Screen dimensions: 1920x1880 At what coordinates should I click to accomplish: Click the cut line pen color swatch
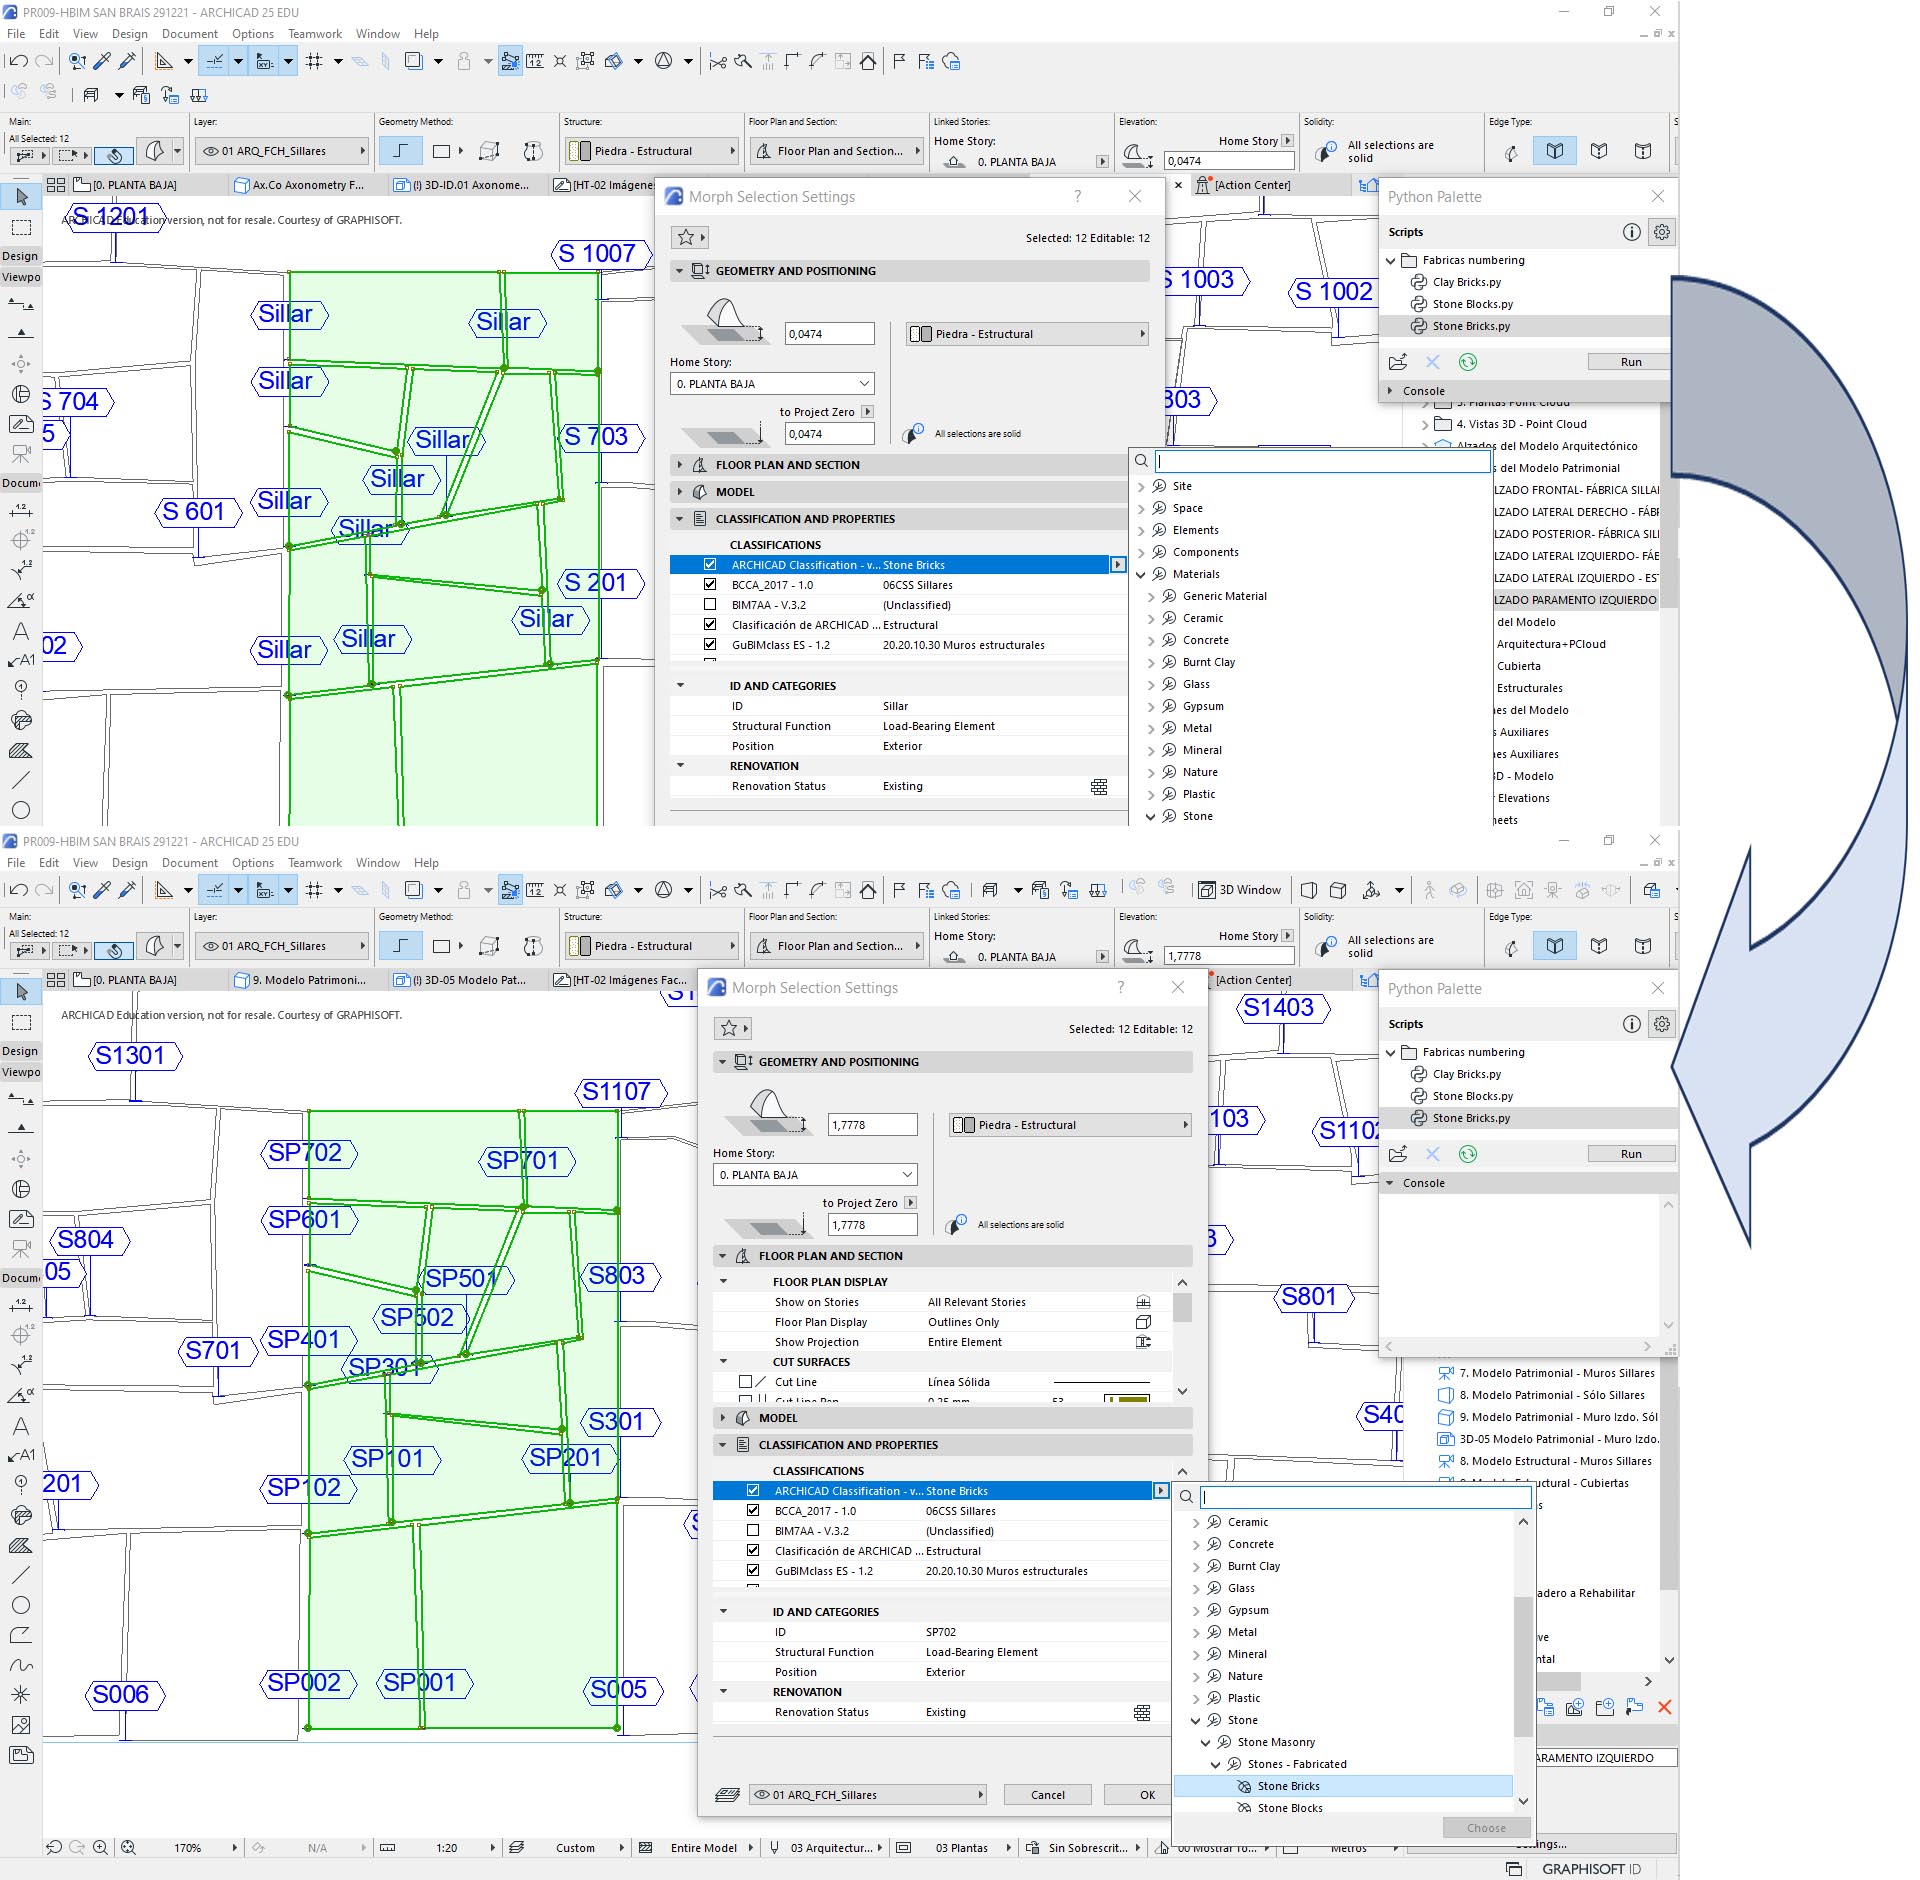tap(1126, 1399)
